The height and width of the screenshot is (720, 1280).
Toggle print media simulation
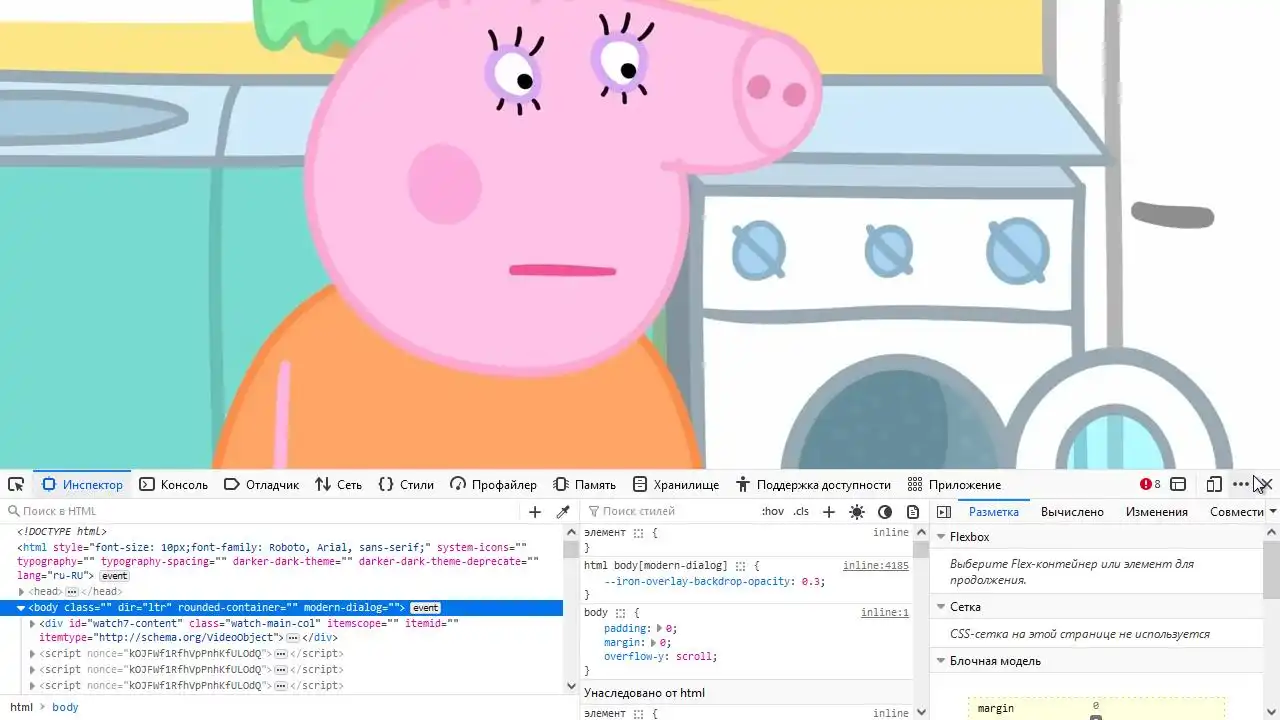coord(912,512)
